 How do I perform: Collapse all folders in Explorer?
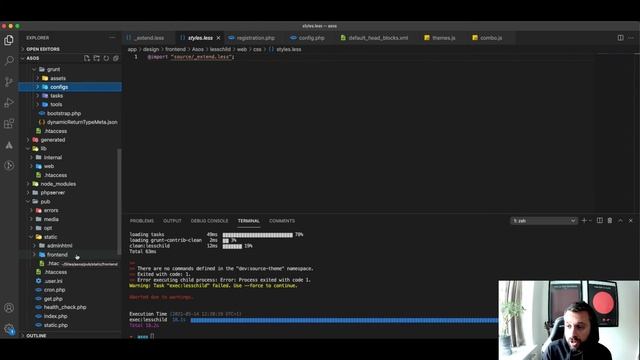coord(116,58)
